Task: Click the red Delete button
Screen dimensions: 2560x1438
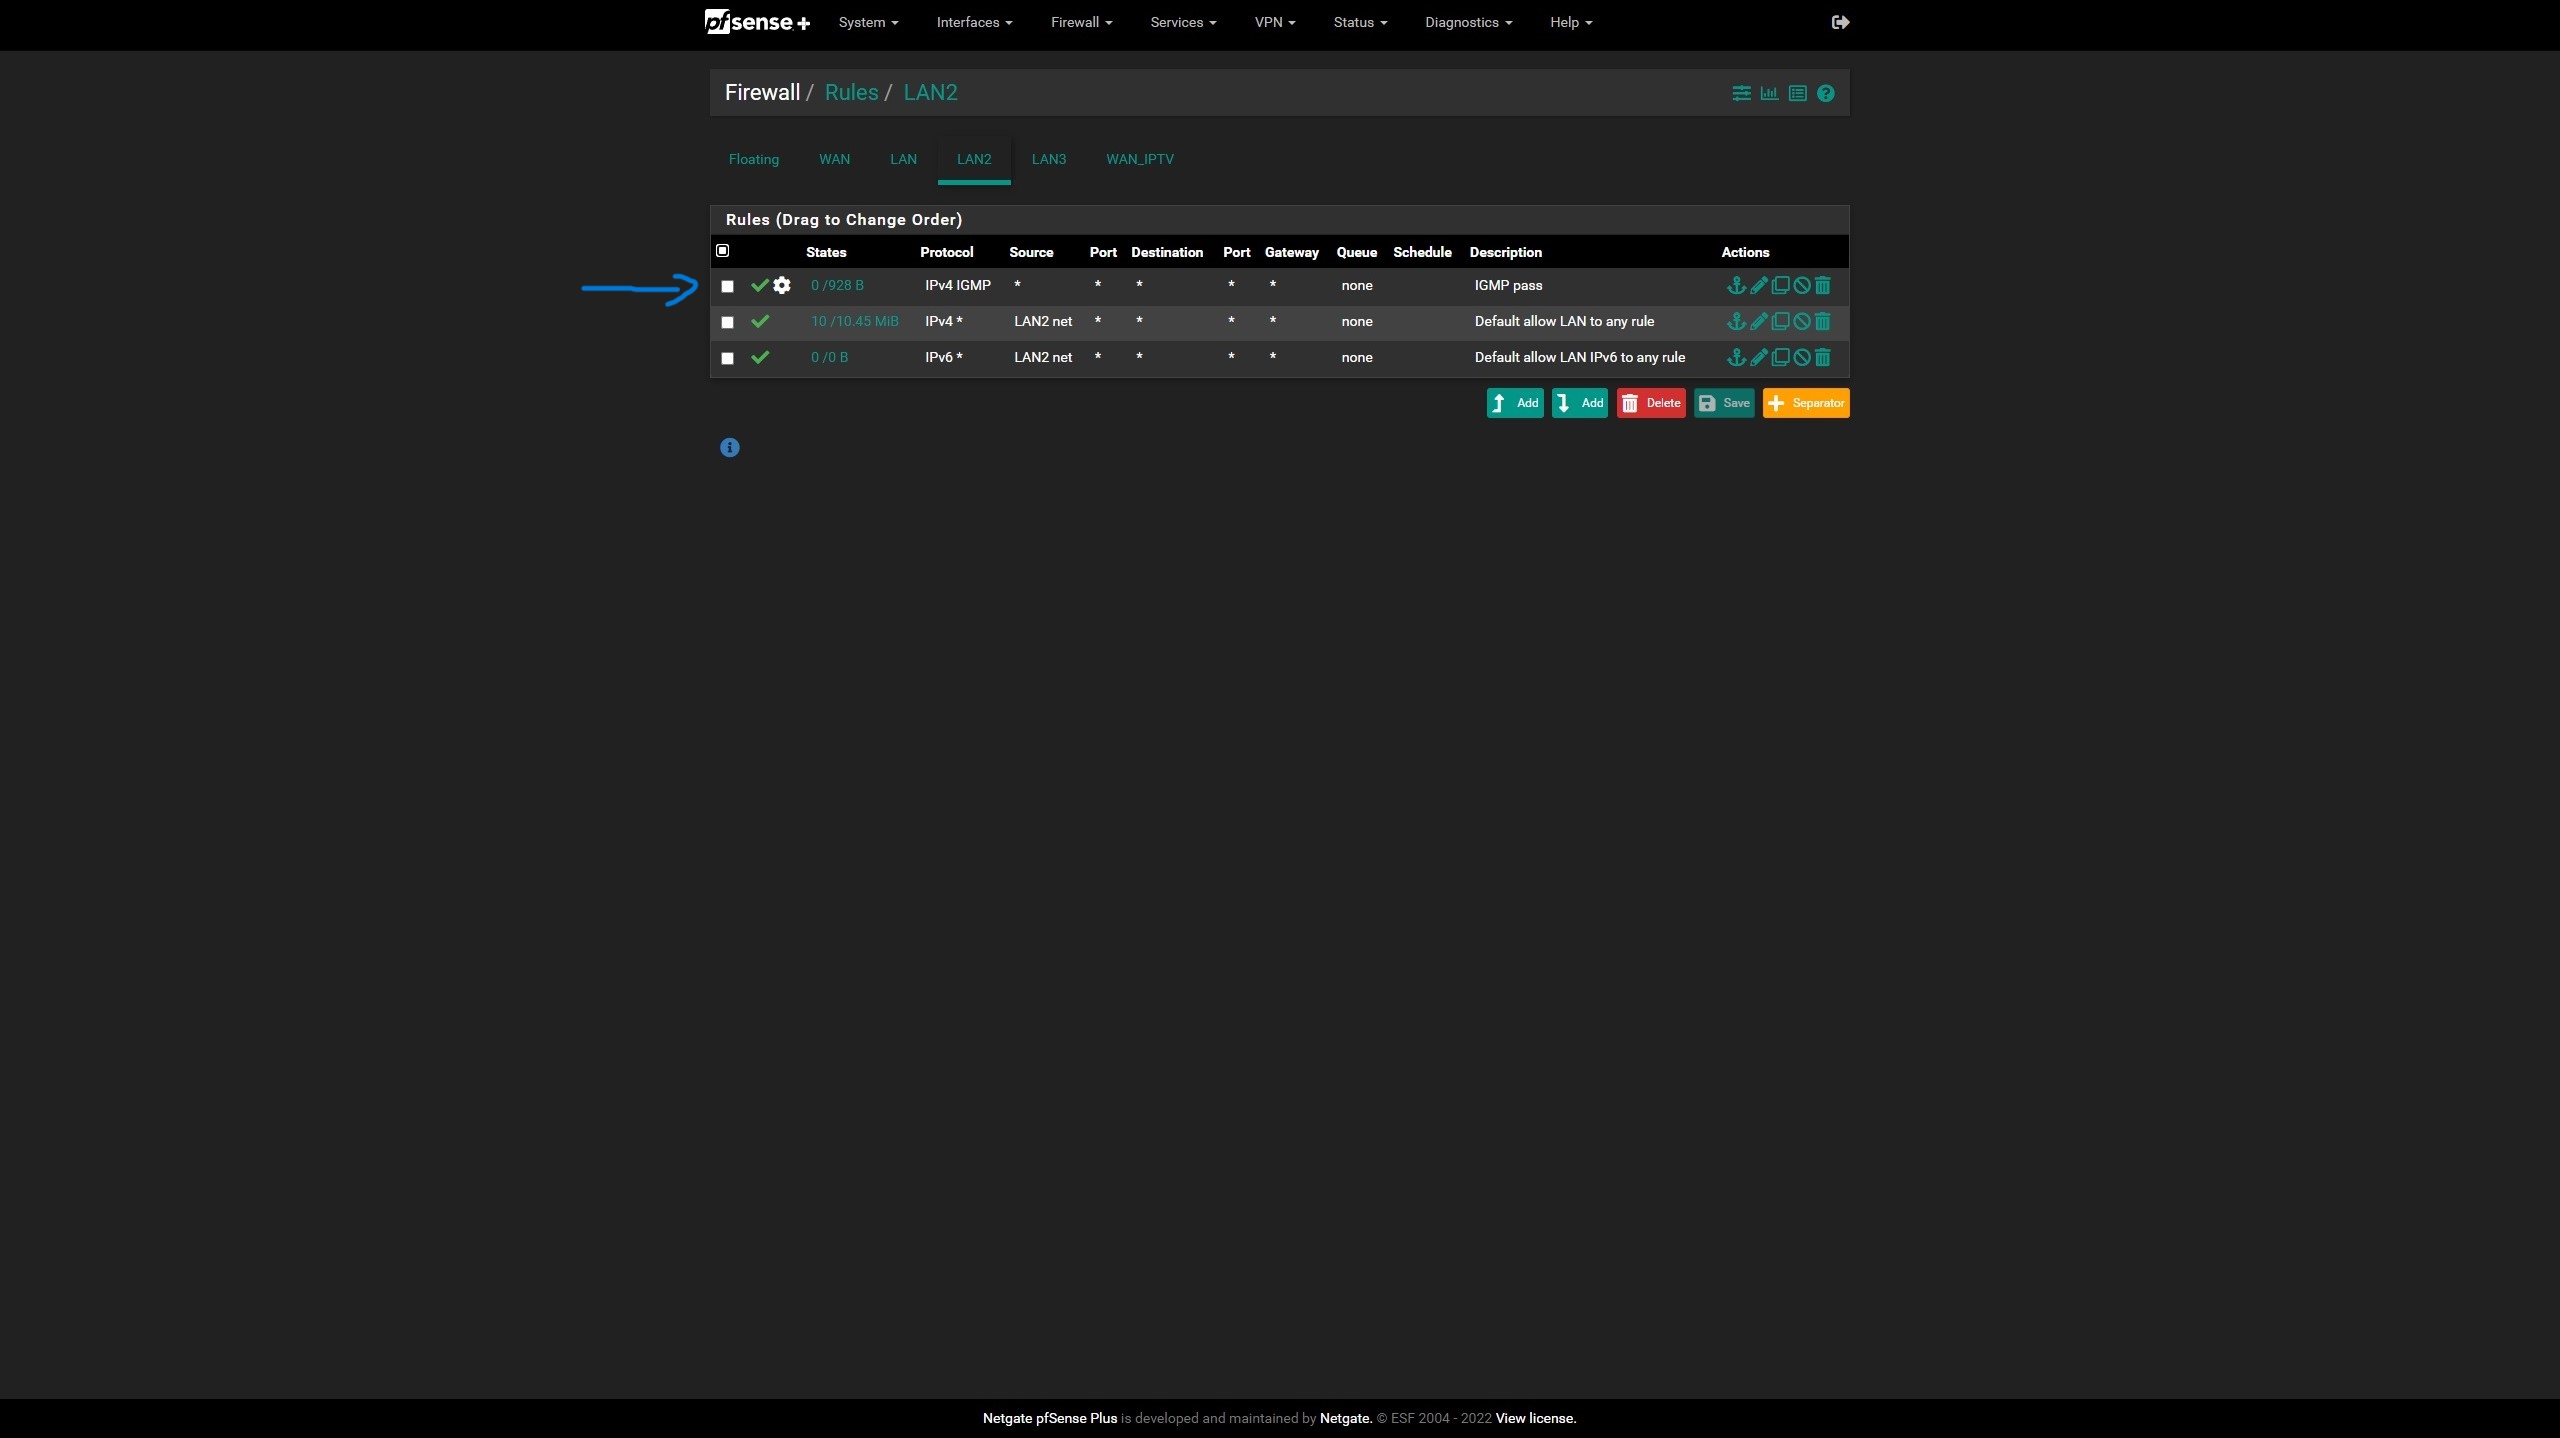Action: pos(1651,404)
